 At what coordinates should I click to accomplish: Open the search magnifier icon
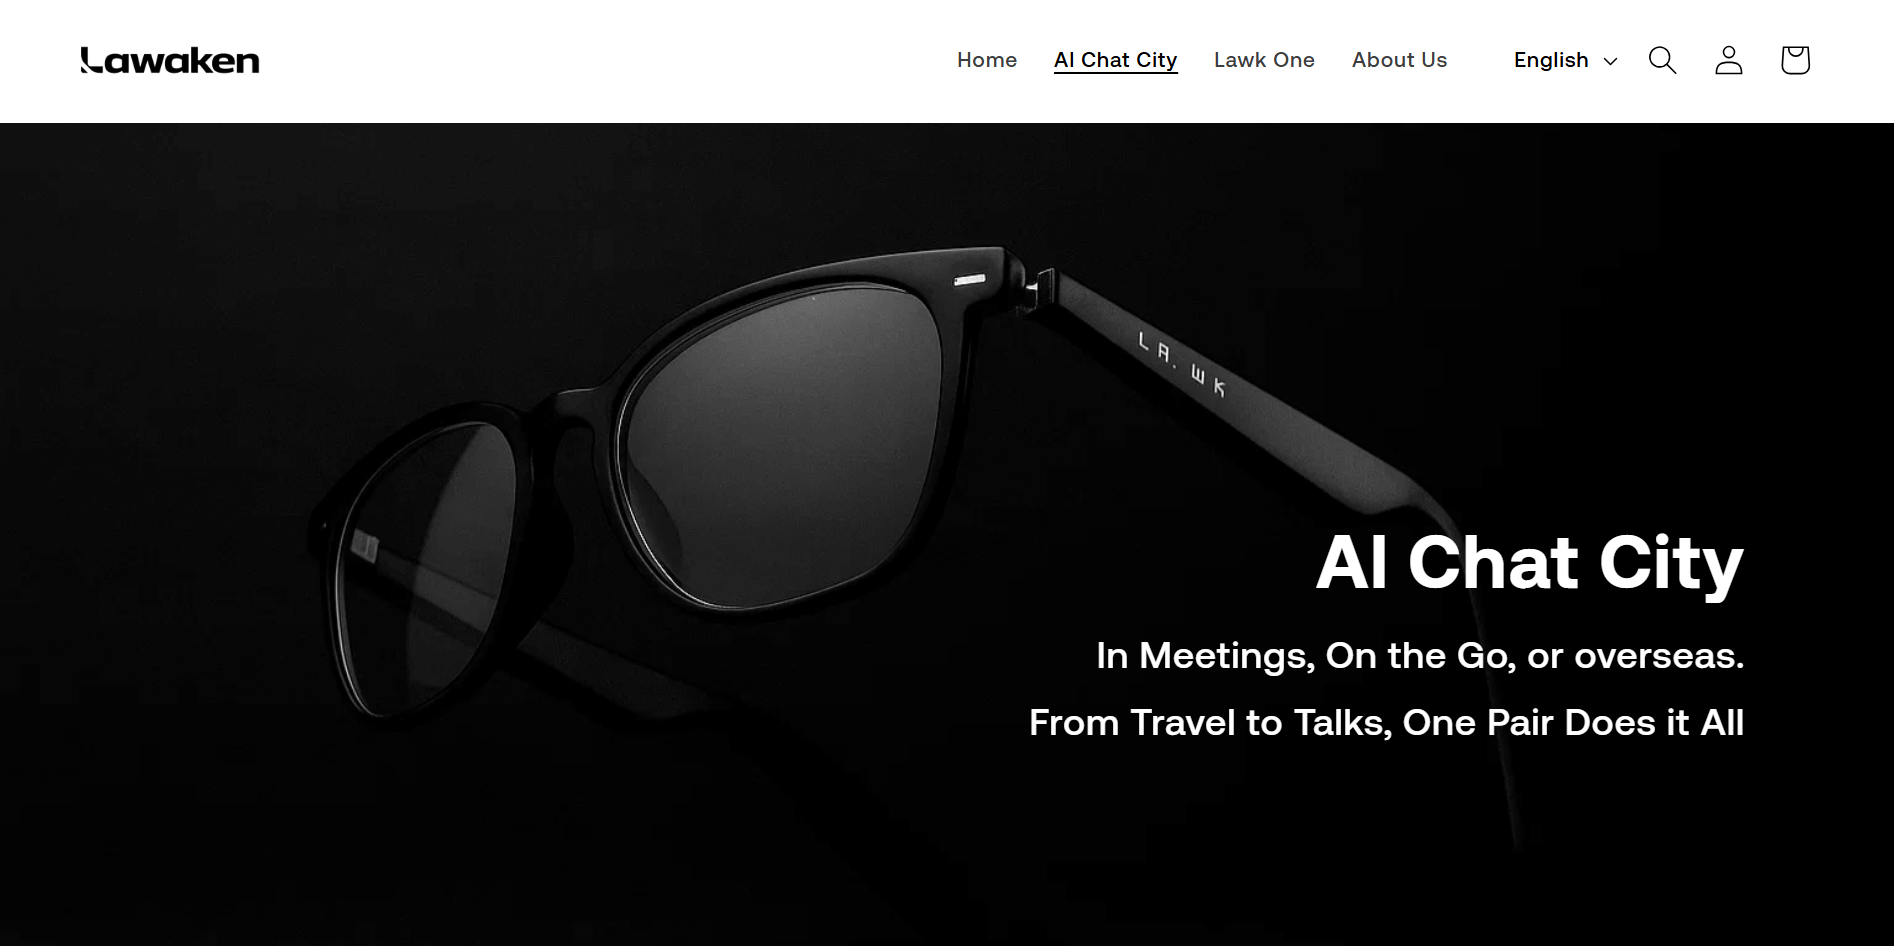click(1662, 60)
